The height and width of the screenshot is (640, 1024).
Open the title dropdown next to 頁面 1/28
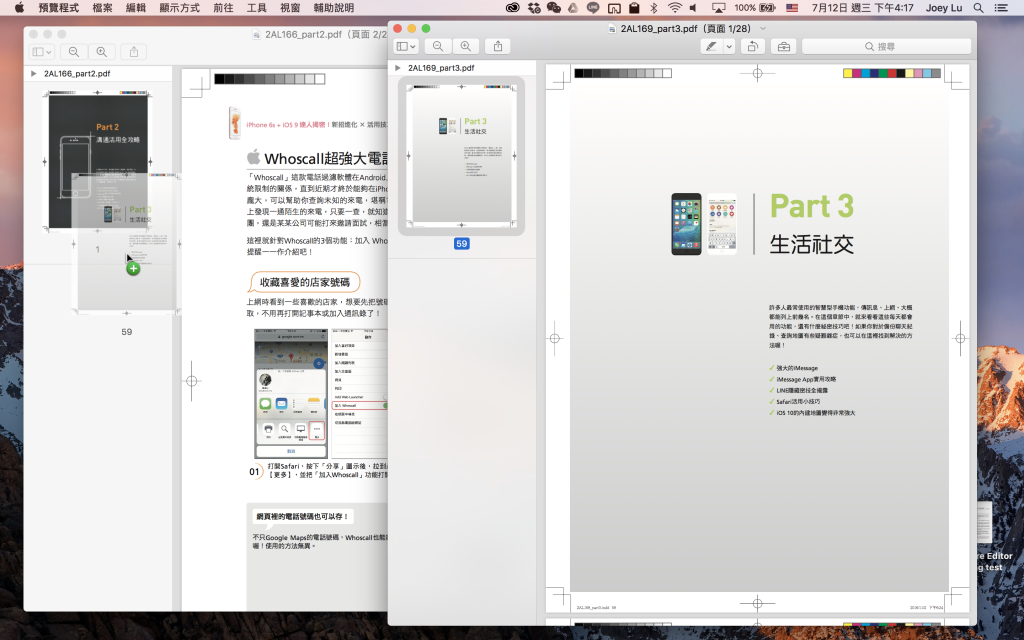[x=763, y=29]
